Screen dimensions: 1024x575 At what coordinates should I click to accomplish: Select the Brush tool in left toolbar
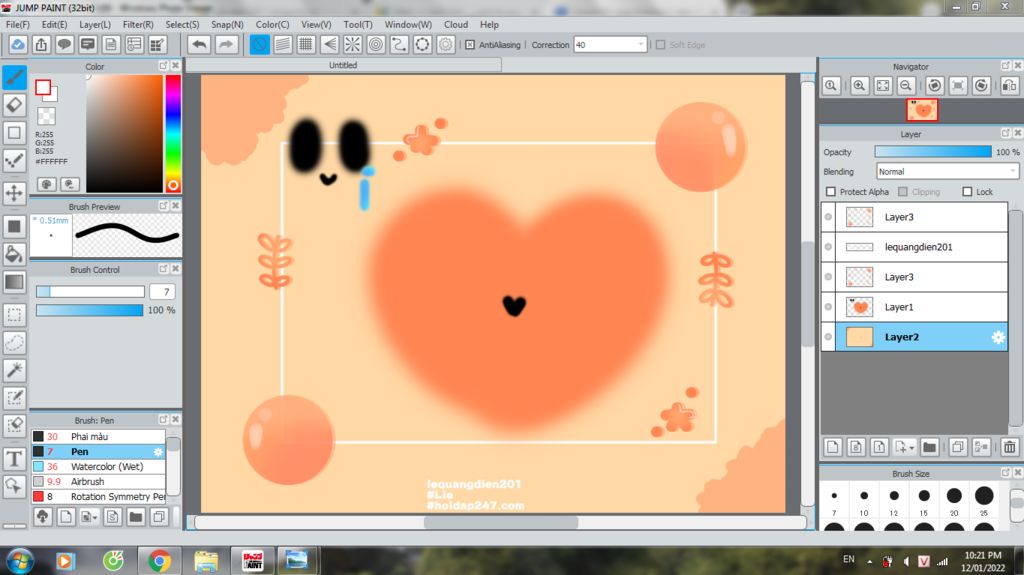coord(14,77)
